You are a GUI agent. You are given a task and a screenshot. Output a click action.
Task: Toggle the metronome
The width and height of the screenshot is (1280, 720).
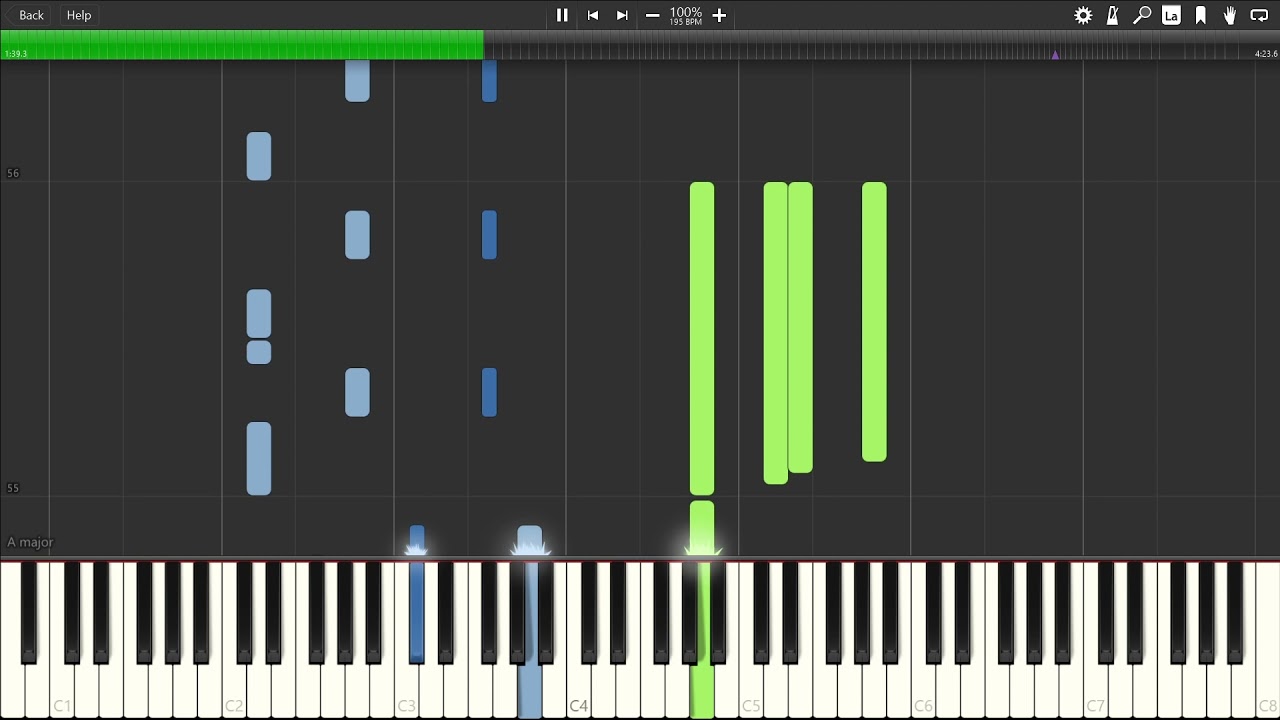point(1112,15)
